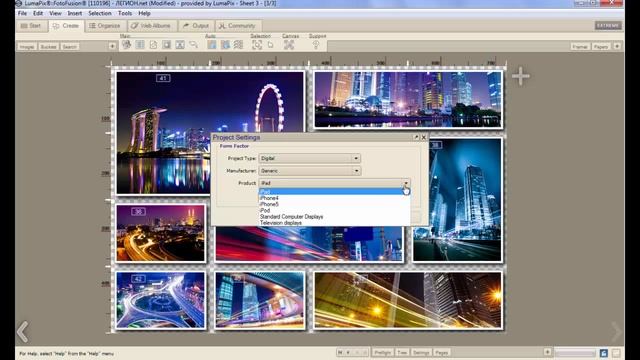
Task: Click the Support lightbulb icon
Action: (x=316, y=44)
